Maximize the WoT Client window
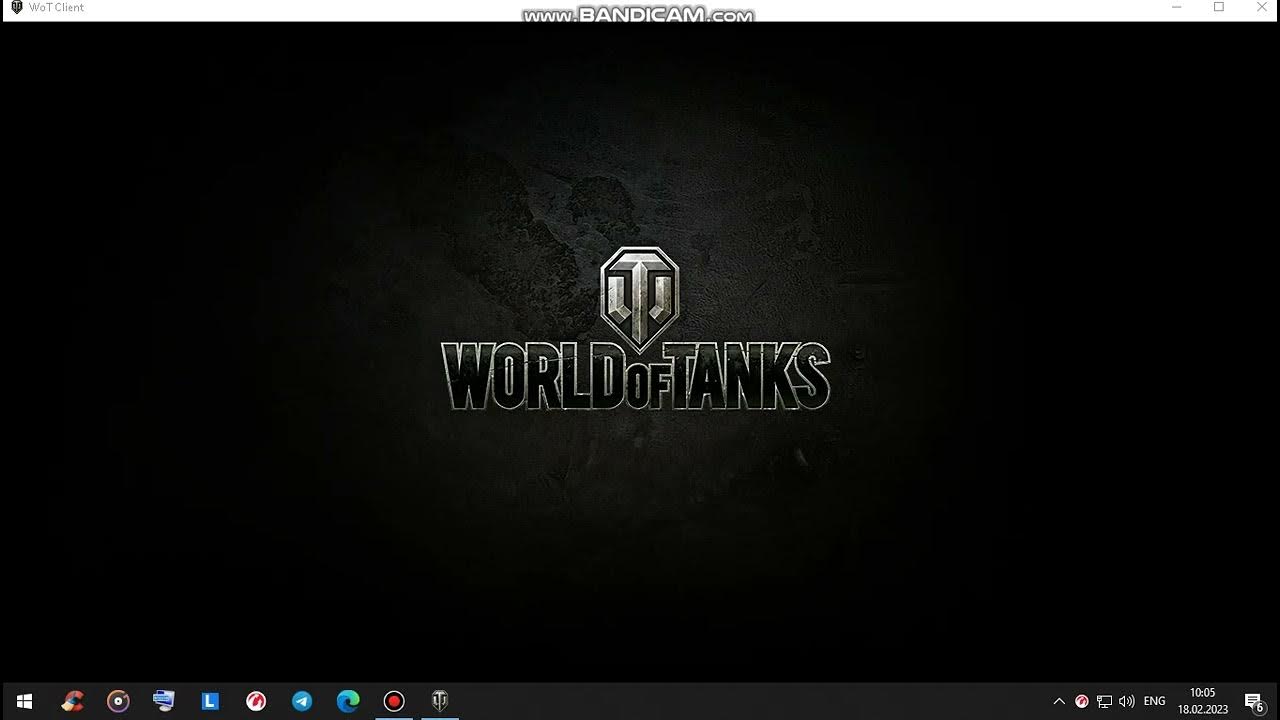The height and width of the screenshot is (720, 1280). click(1219, 7)
